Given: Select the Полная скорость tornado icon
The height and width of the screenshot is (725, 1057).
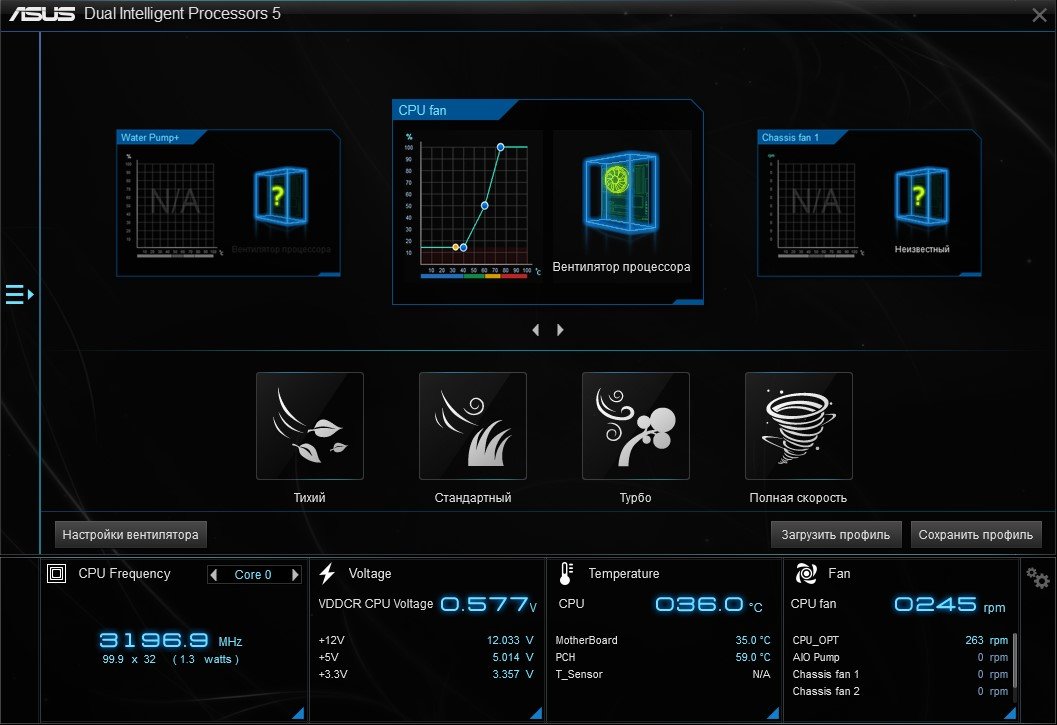Looking at the screenshot, I should coord(799,426).
